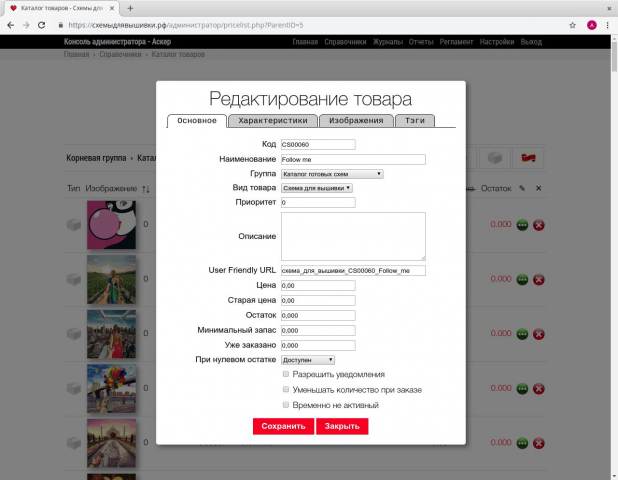Screen dimensions: 618x480
Task: Open the Вид товара dropdown
Action: coord(316,188)
